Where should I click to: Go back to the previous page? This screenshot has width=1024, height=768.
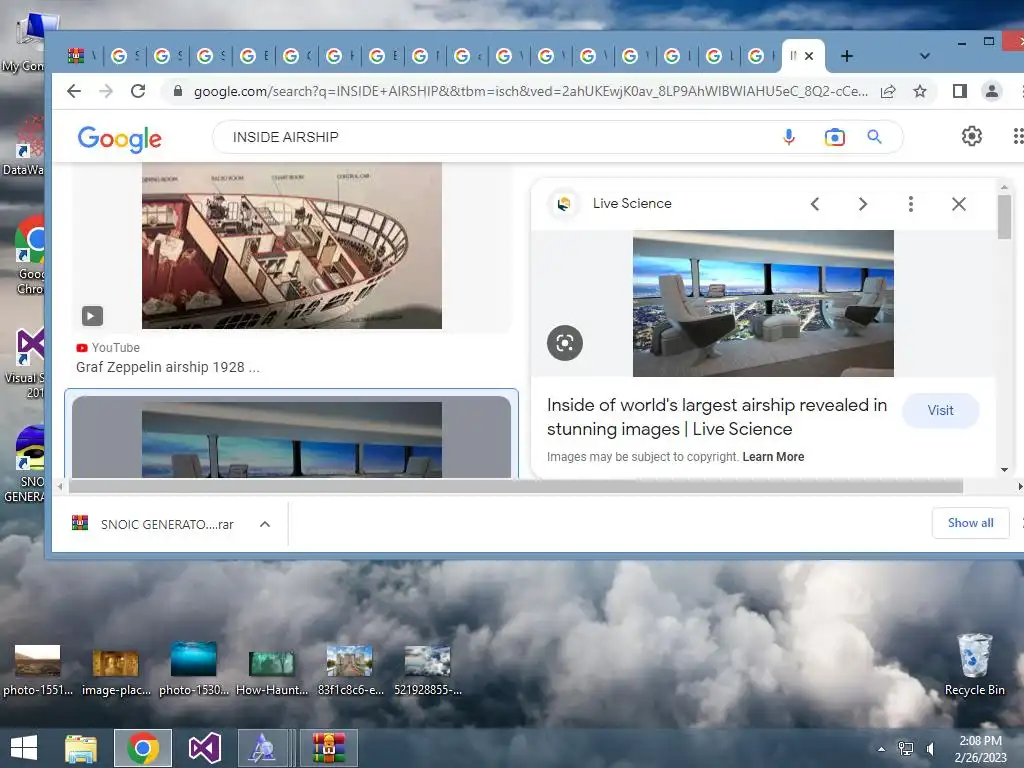coord(74,91)
